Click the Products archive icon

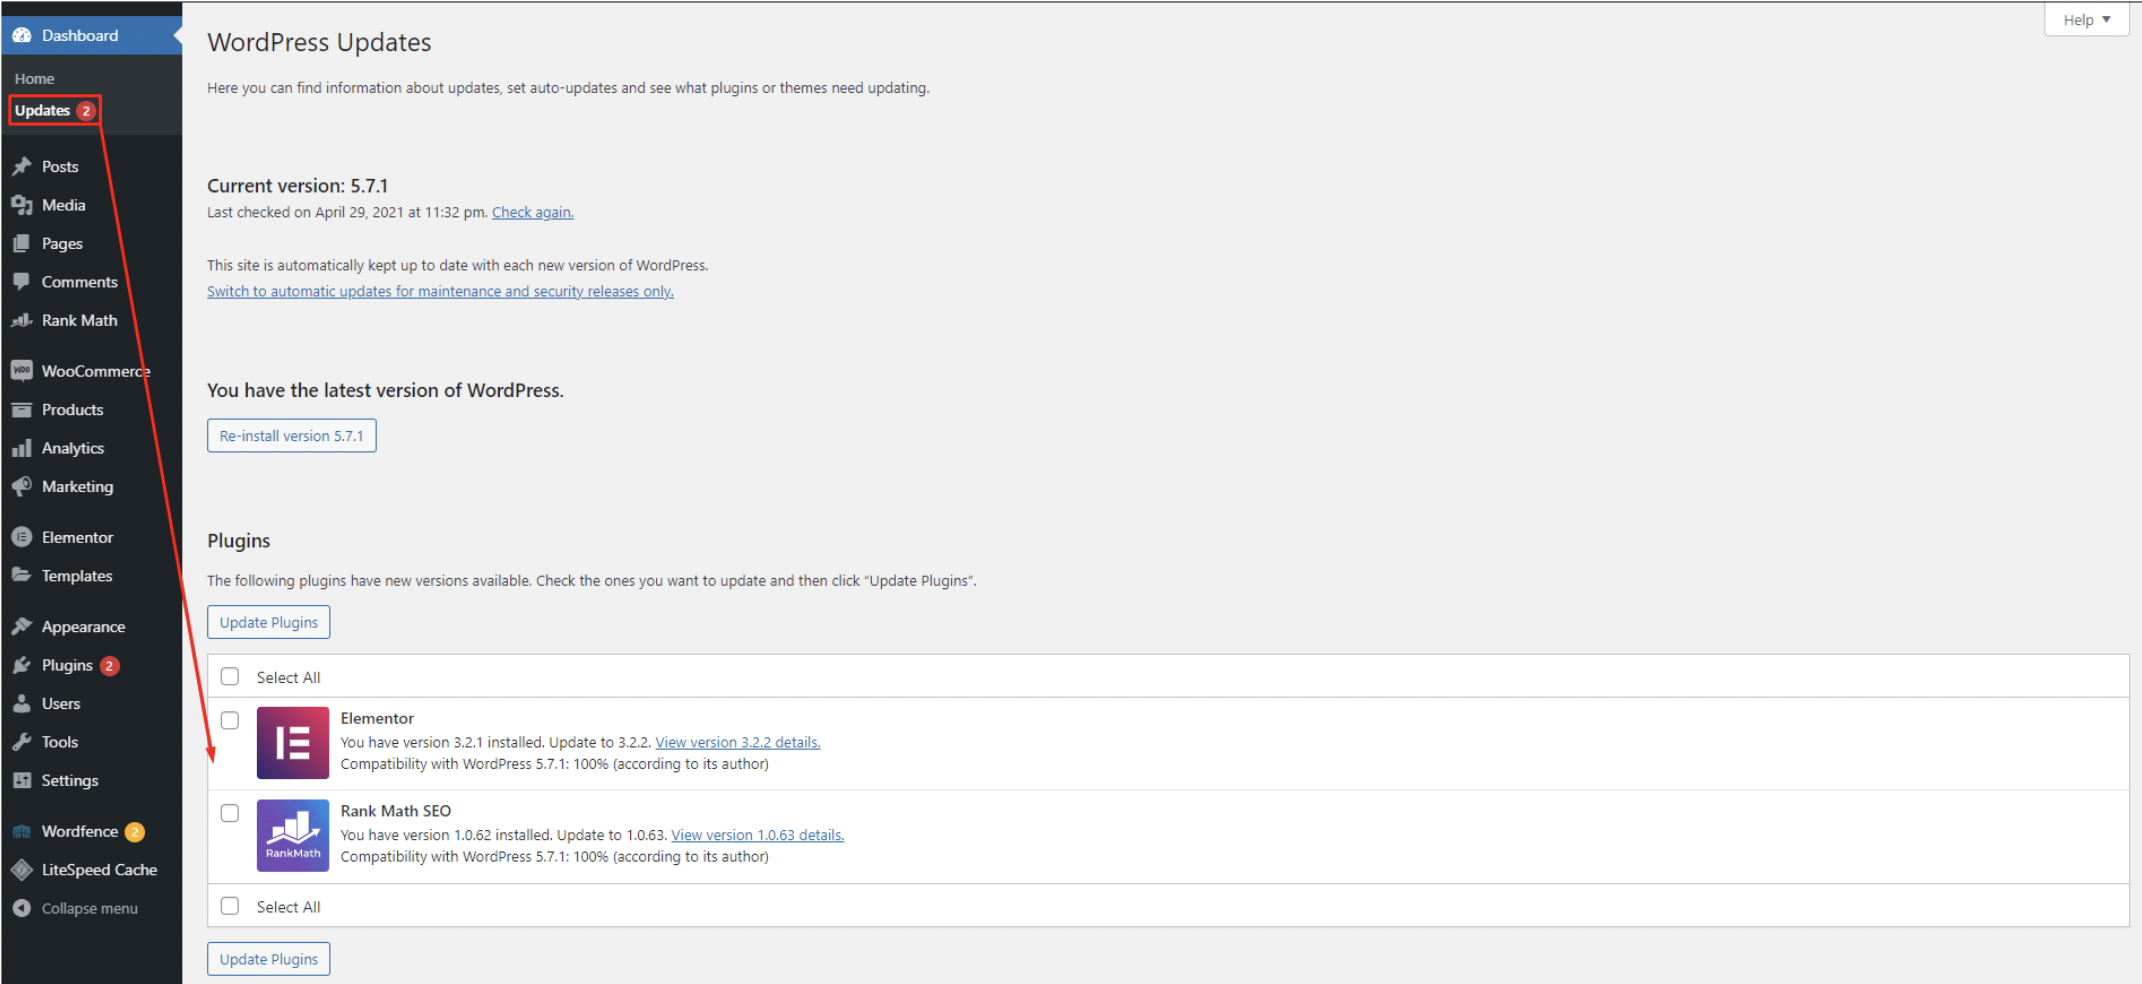point(22,410)
